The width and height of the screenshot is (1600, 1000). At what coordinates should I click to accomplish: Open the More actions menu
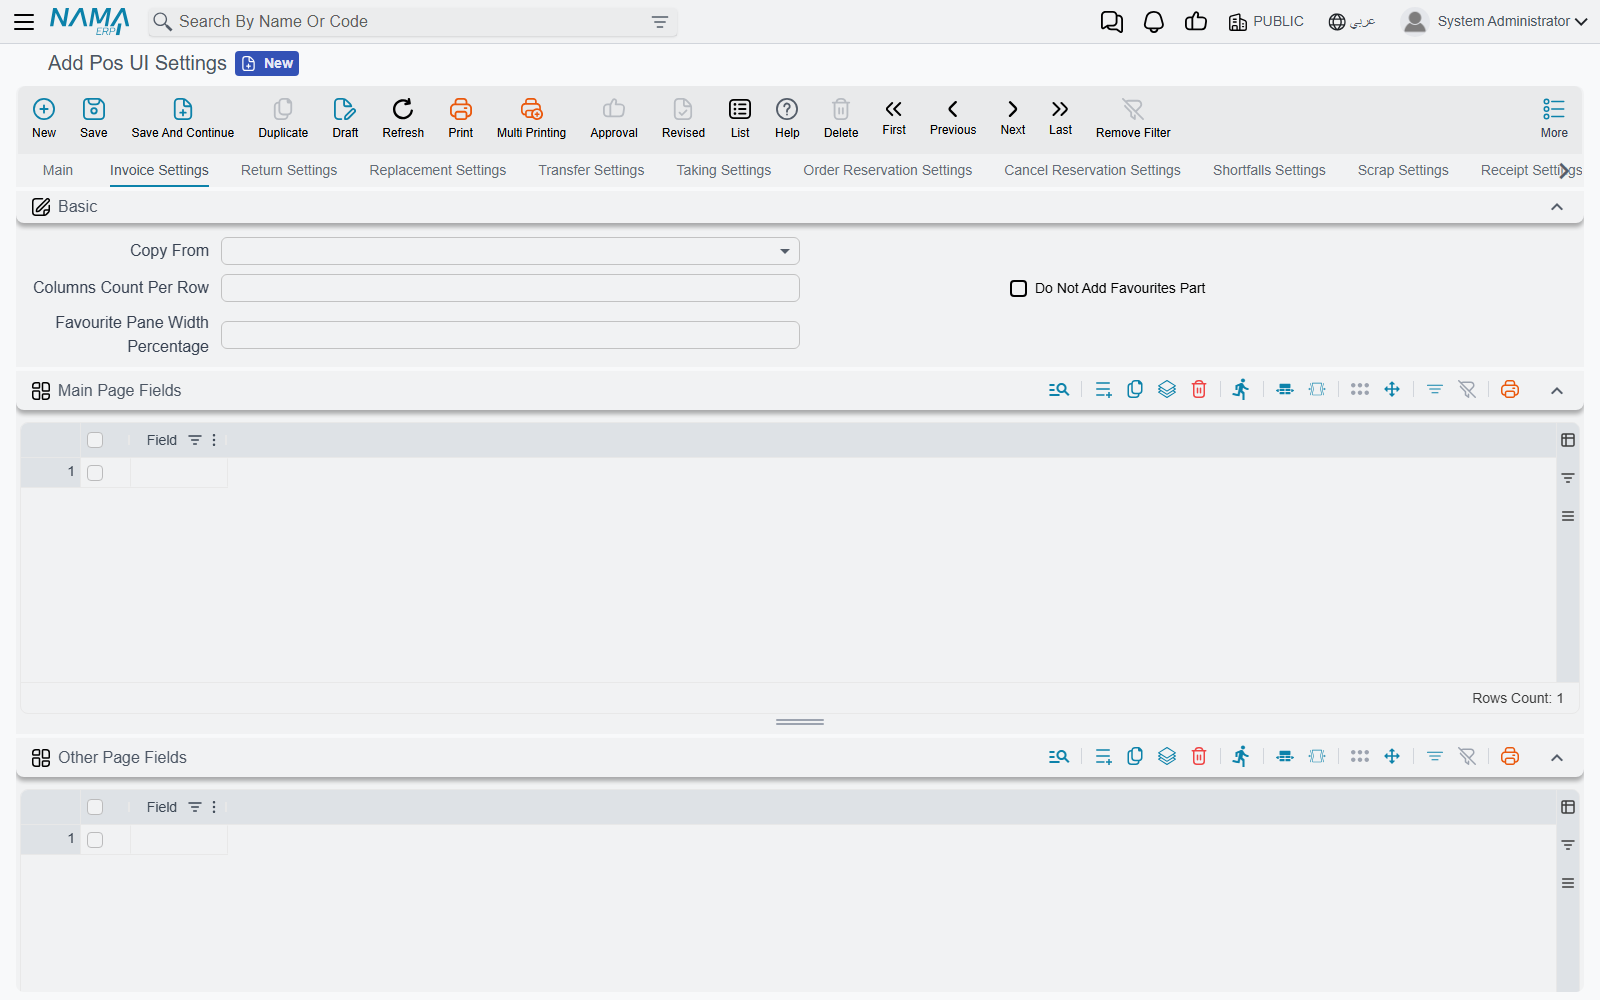pos(1554,118)
